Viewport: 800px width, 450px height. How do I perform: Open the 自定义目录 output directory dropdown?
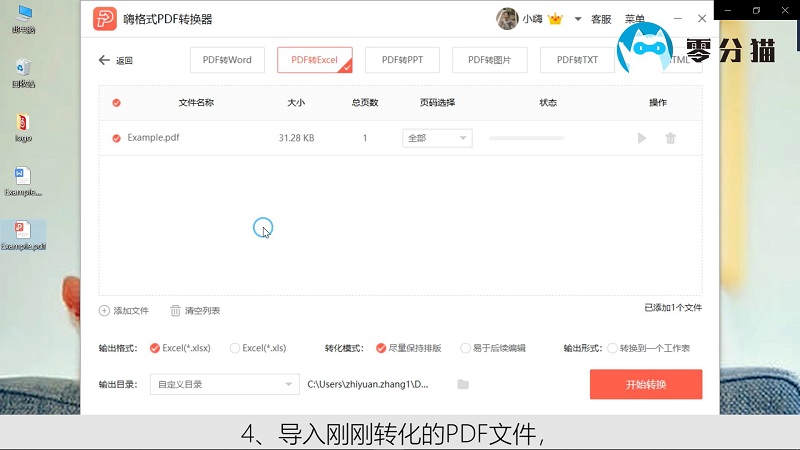tap(224, 384)
